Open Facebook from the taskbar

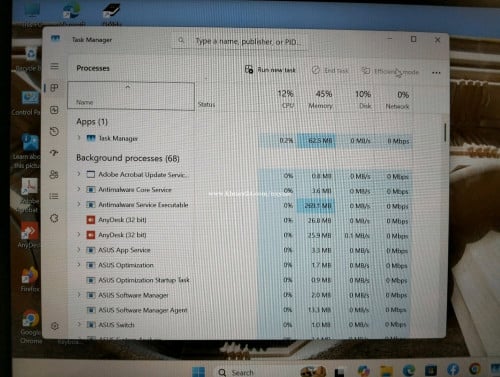(x=453, y=369)
